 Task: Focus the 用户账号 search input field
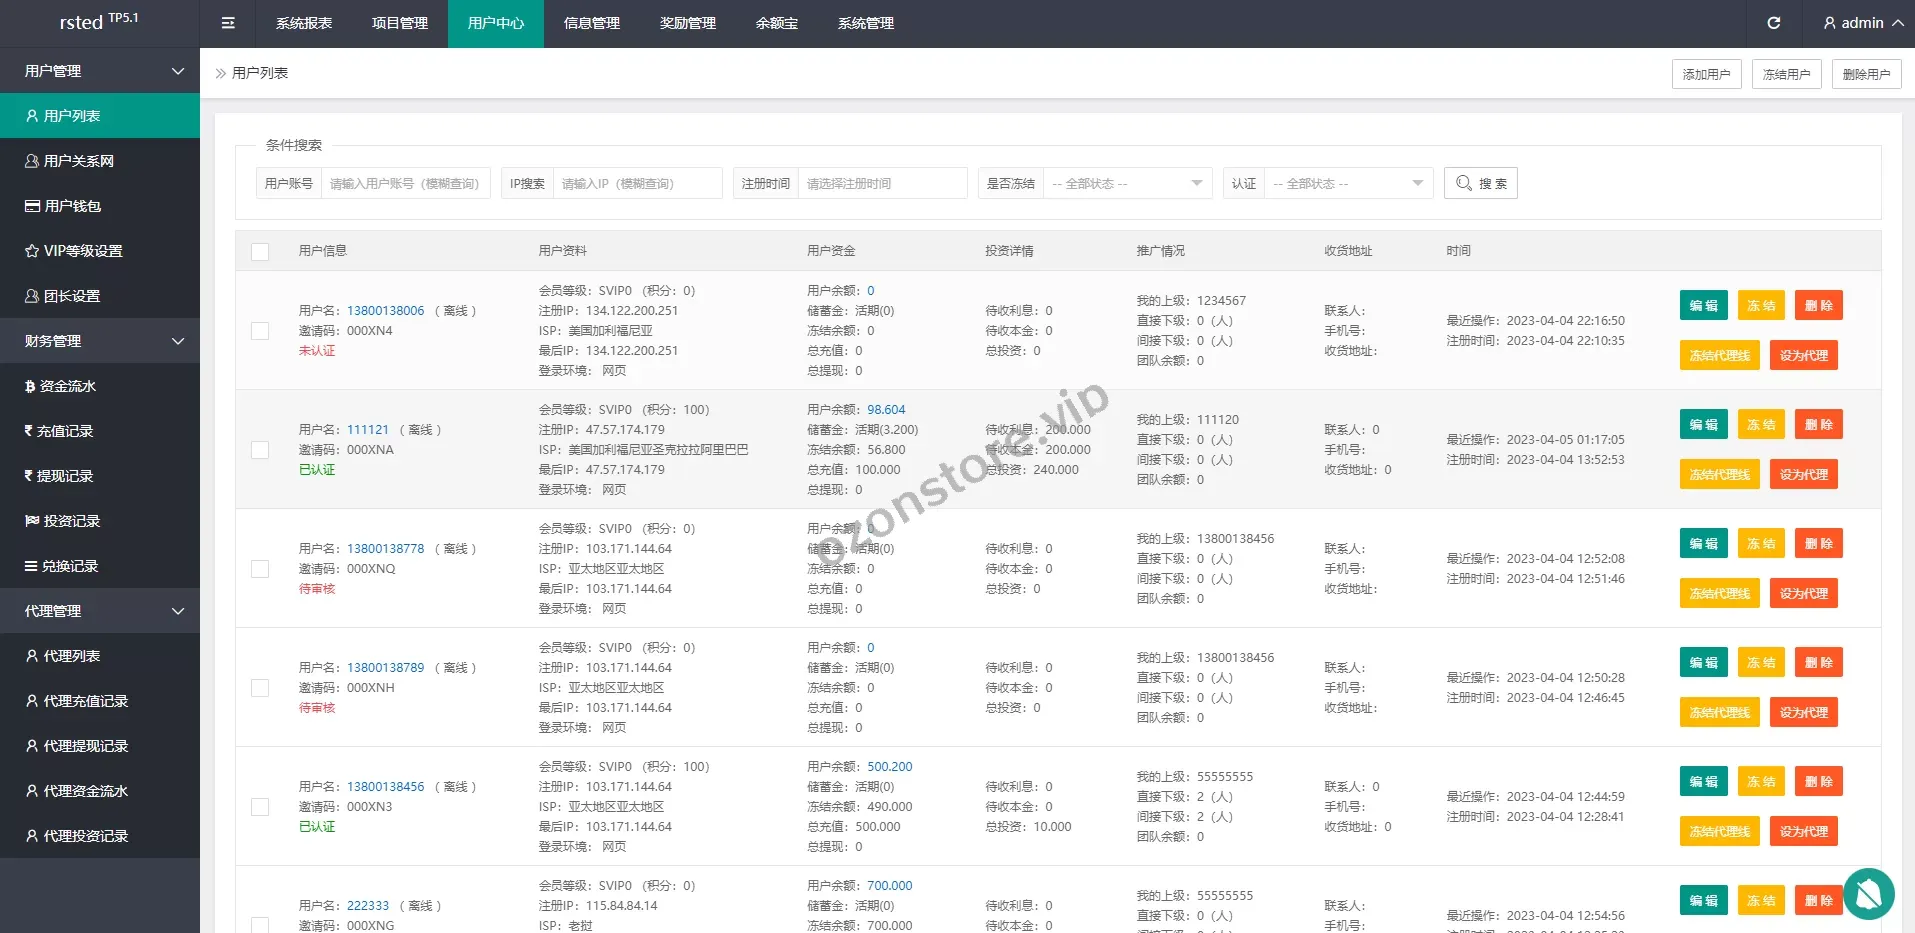(x=405, y=184)
